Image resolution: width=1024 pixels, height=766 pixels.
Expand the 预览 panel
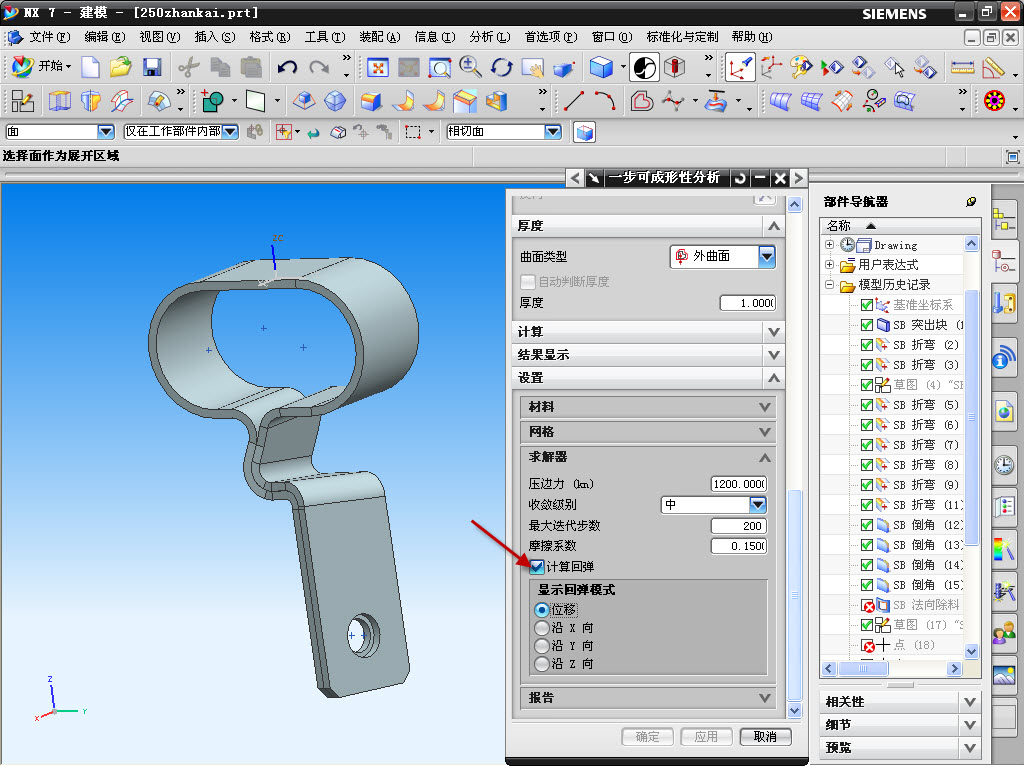901,748
